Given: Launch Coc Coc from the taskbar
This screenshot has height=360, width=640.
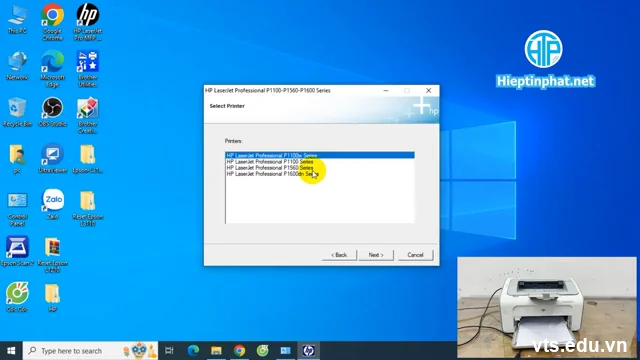Looking at the screenshot, I should tap(262, 351).
